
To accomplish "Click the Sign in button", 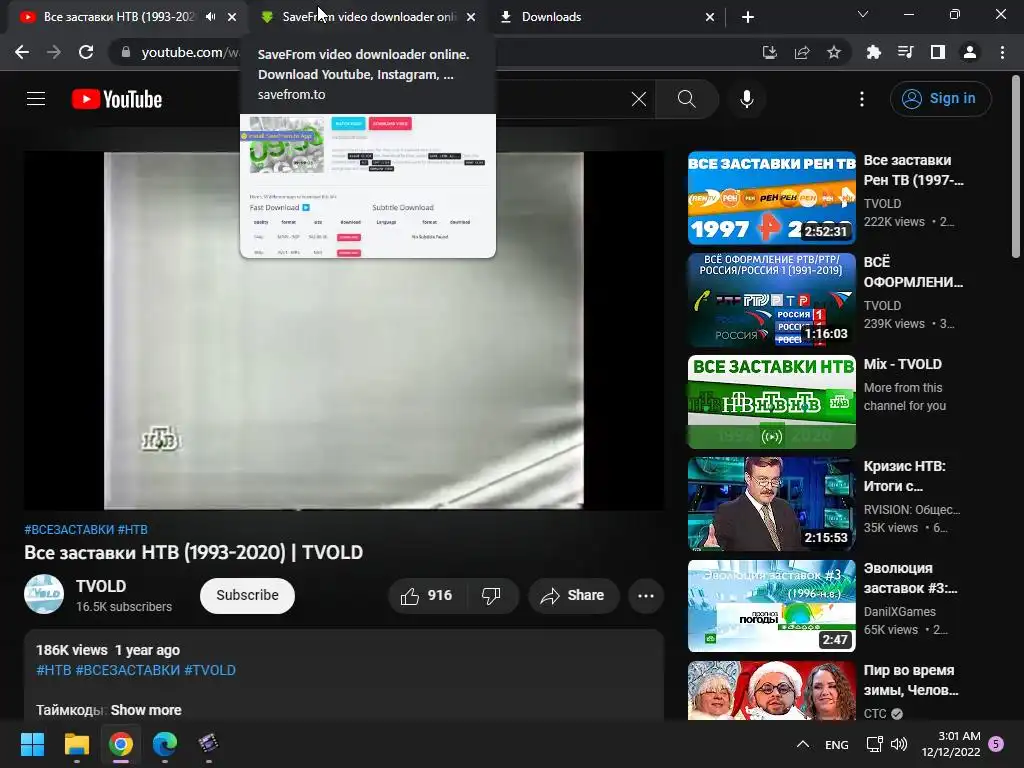I will pyautogui.click(x=940, y=99).
